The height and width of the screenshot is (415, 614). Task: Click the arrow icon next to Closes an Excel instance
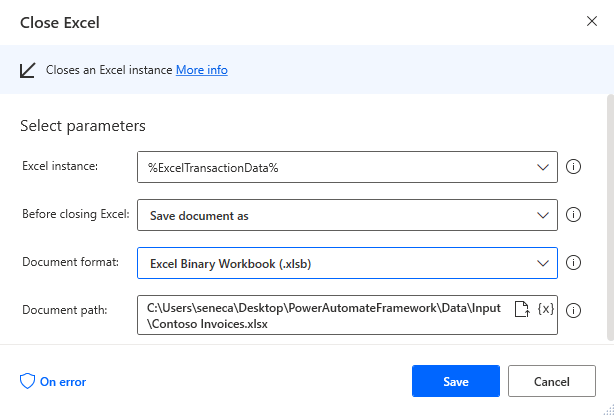point(27,70)
